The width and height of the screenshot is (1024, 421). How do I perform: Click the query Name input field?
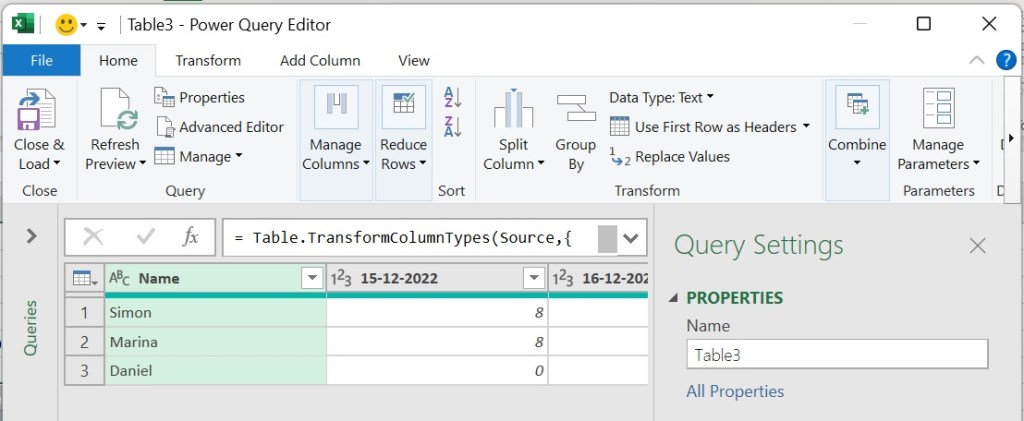(836, 354)
